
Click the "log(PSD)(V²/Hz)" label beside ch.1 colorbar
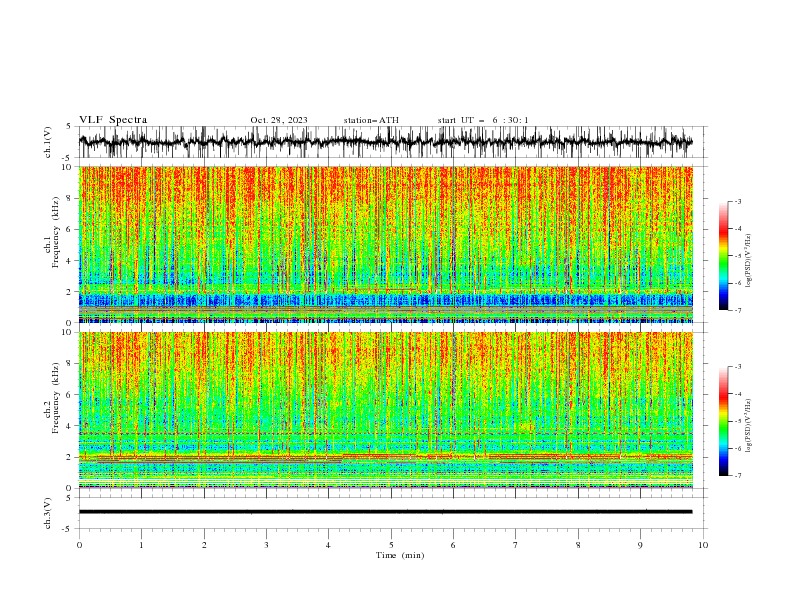click(748, 261)
